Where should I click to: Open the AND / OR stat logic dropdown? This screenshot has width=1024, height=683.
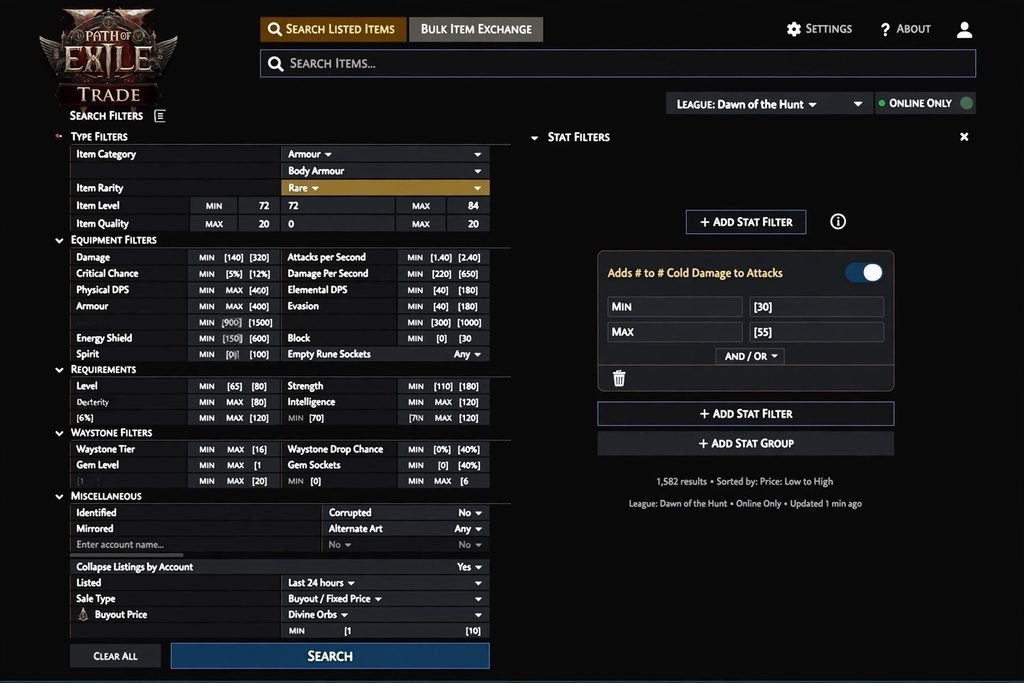pyautogui.click(x=750, y=356)
